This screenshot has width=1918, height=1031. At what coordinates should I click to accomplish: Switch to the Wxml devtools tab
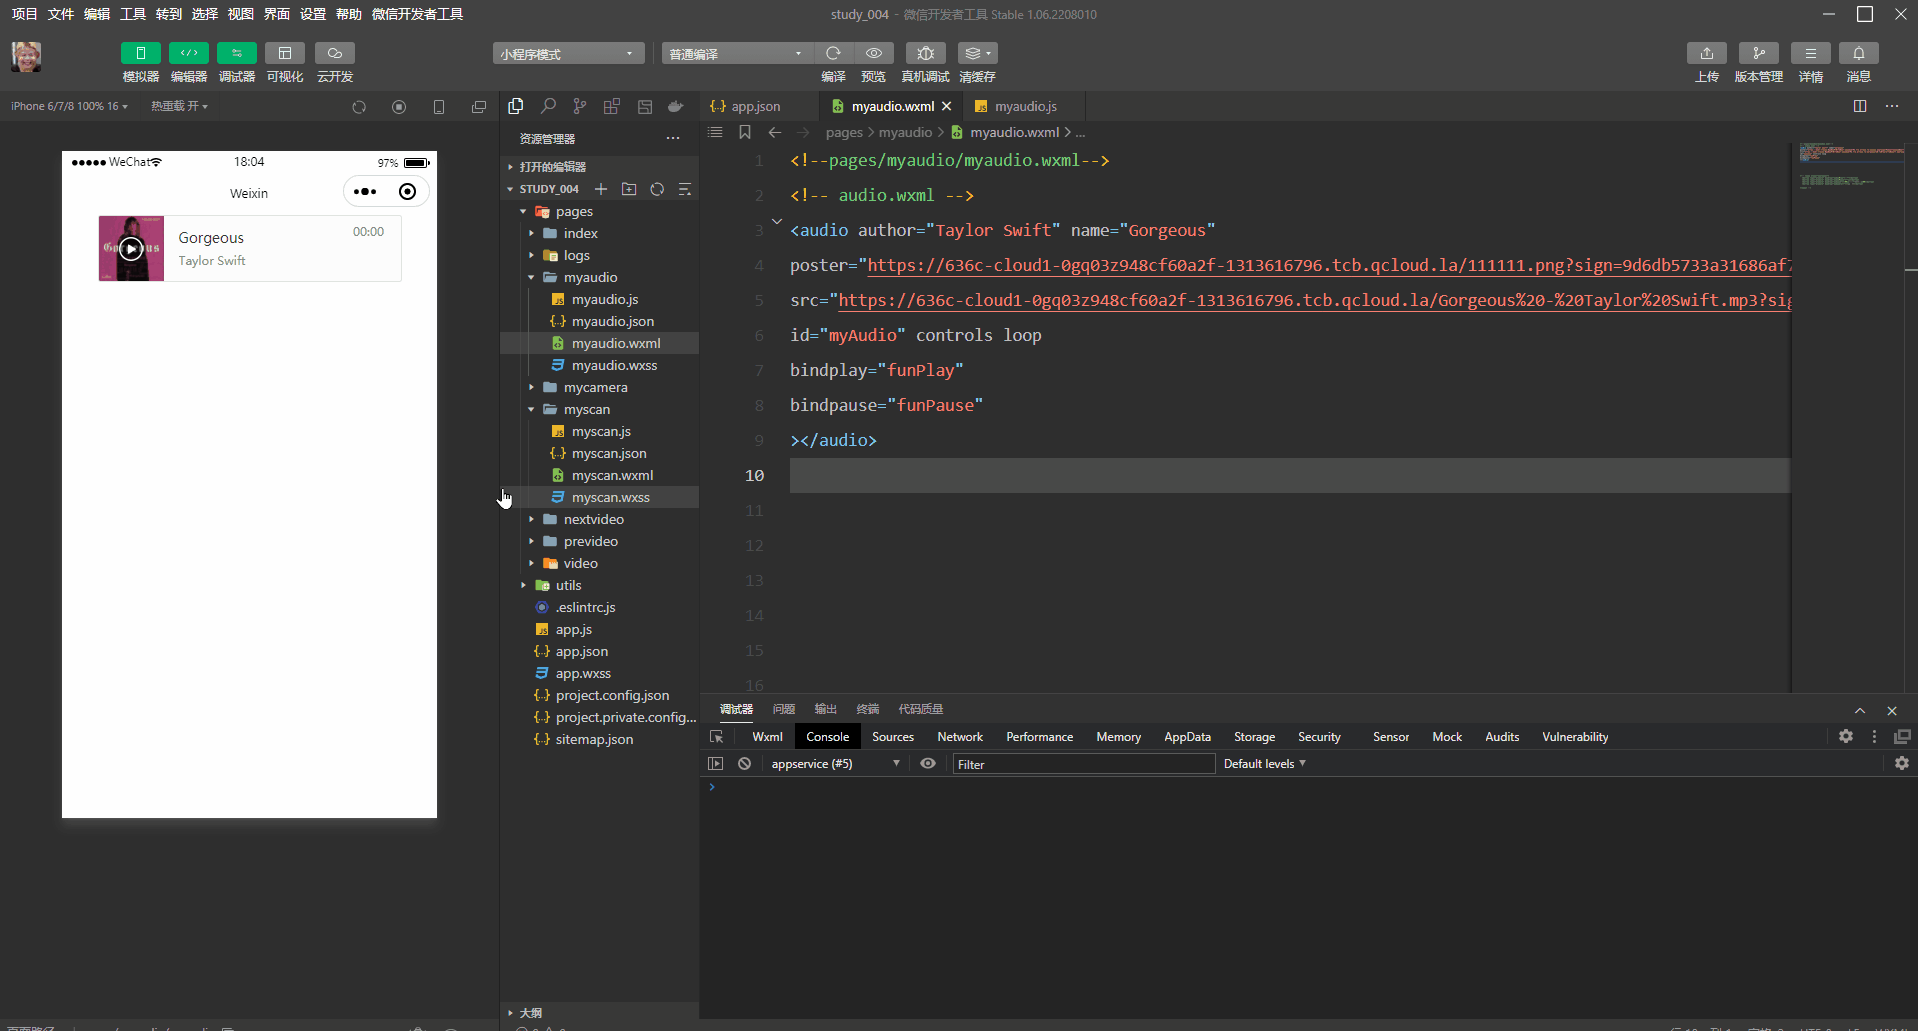coord(767,737)
